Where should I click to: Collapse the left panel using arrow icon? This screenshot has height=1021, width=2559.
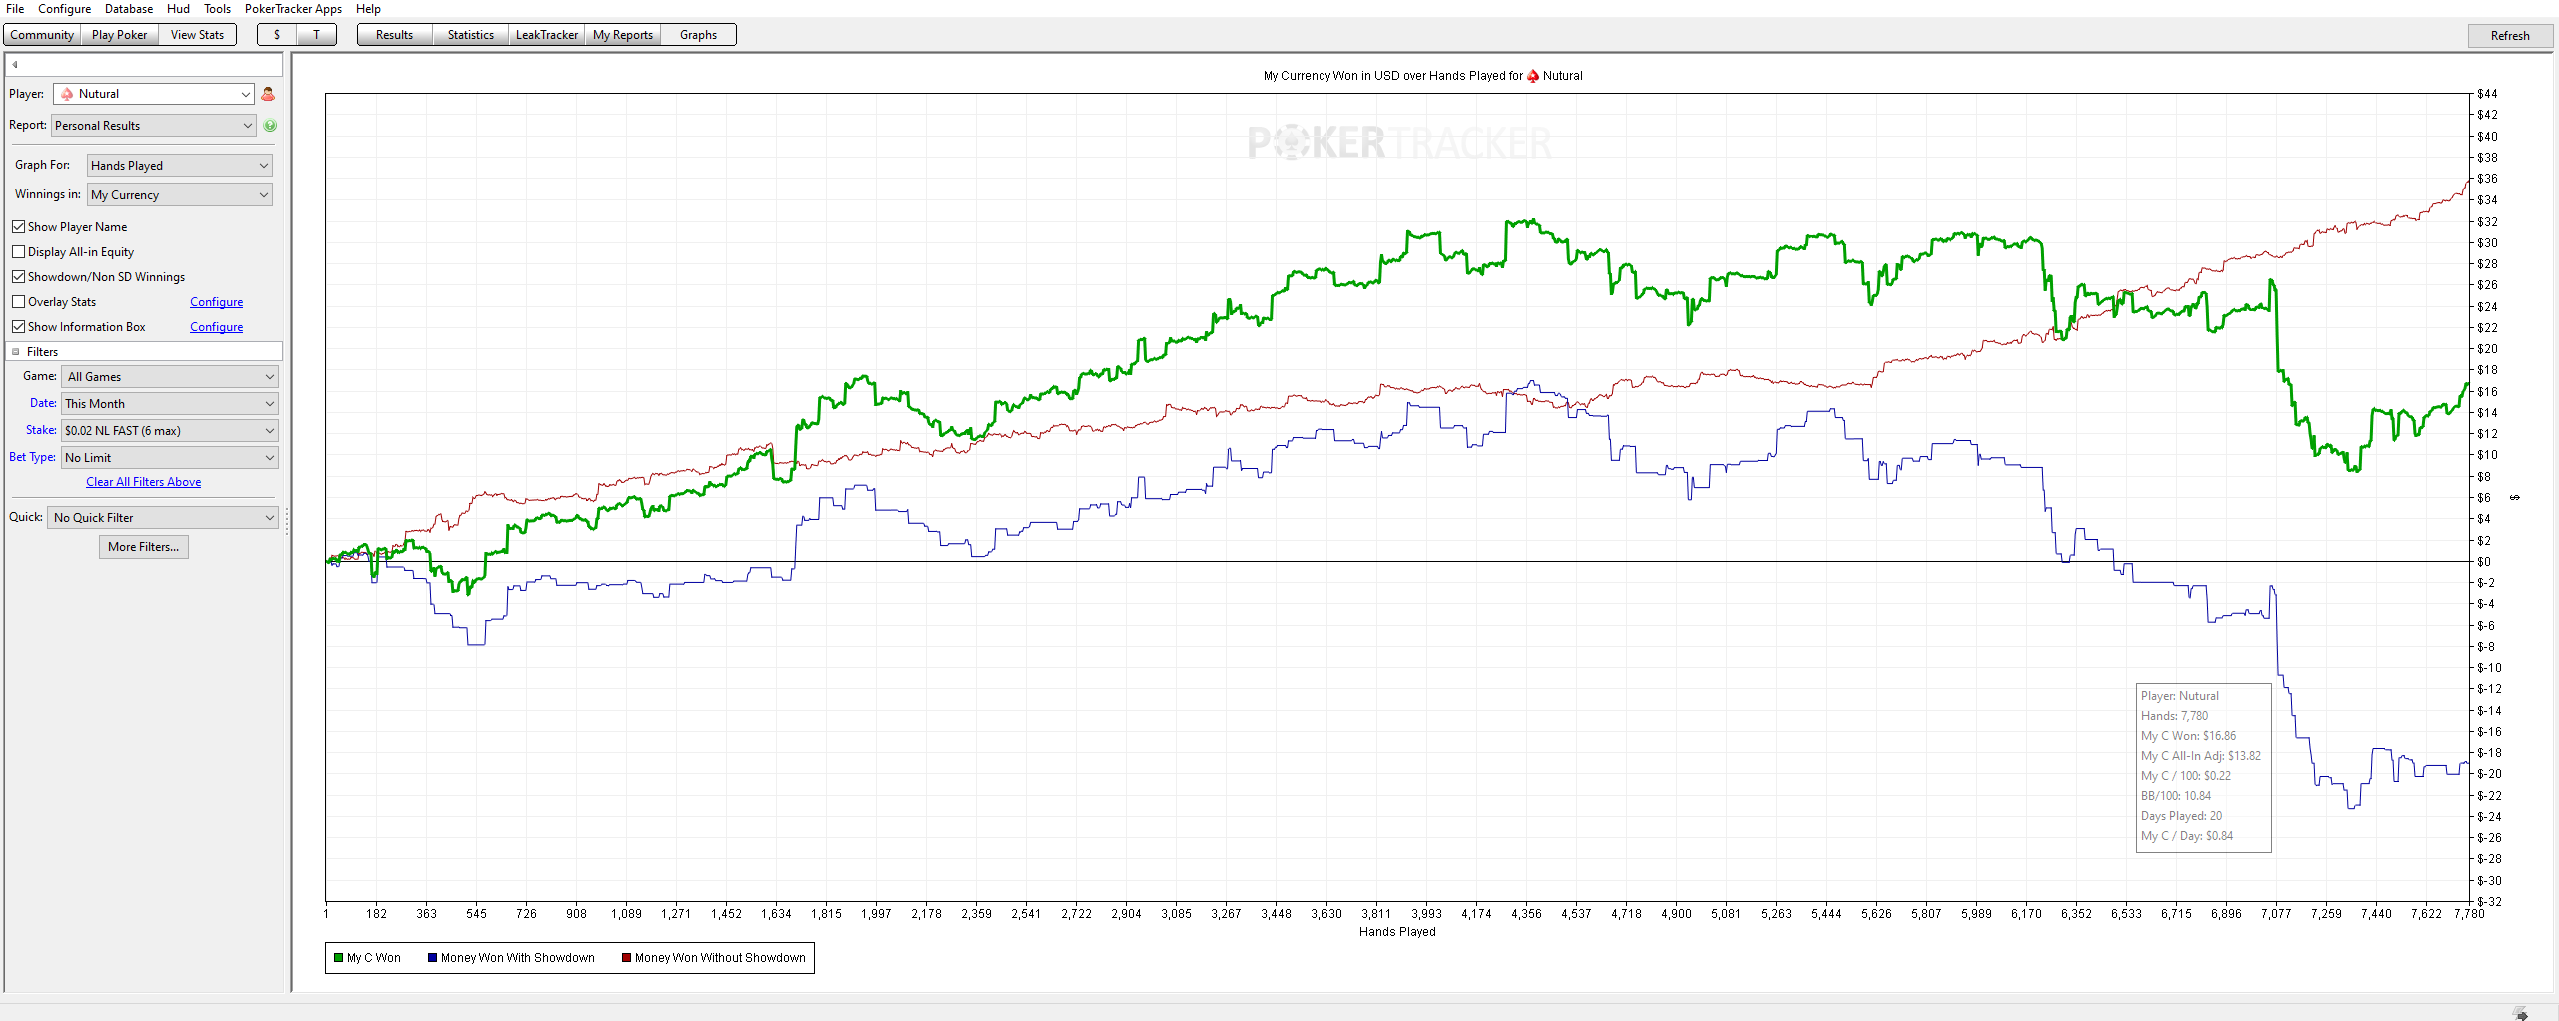[15, 65]
